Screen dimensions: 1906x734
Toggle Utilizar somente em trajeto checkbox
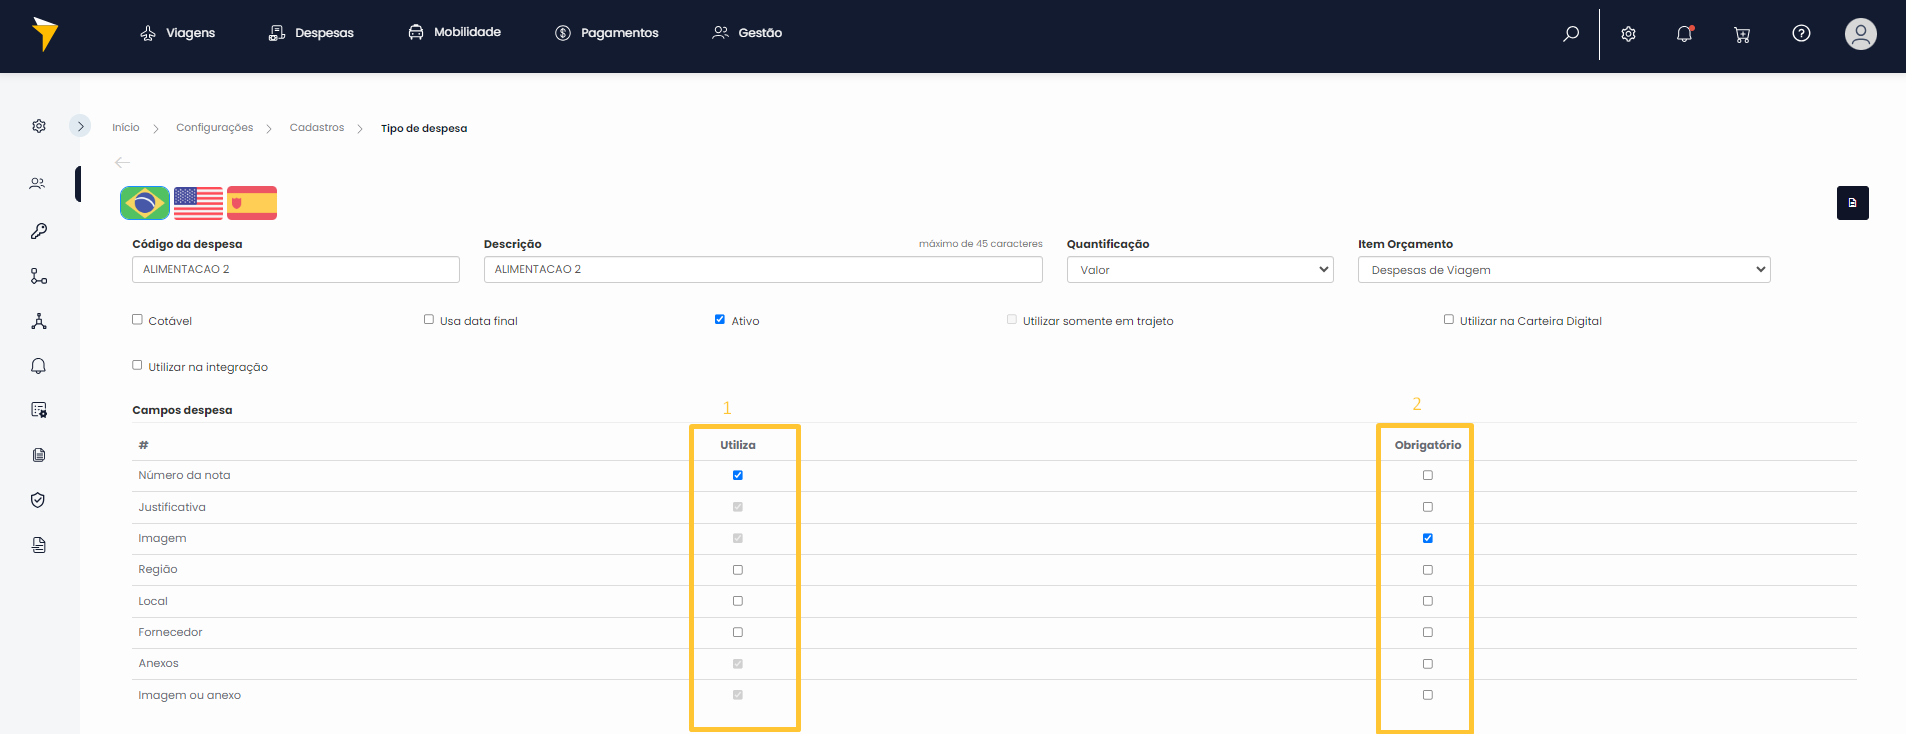(1012, 320)
